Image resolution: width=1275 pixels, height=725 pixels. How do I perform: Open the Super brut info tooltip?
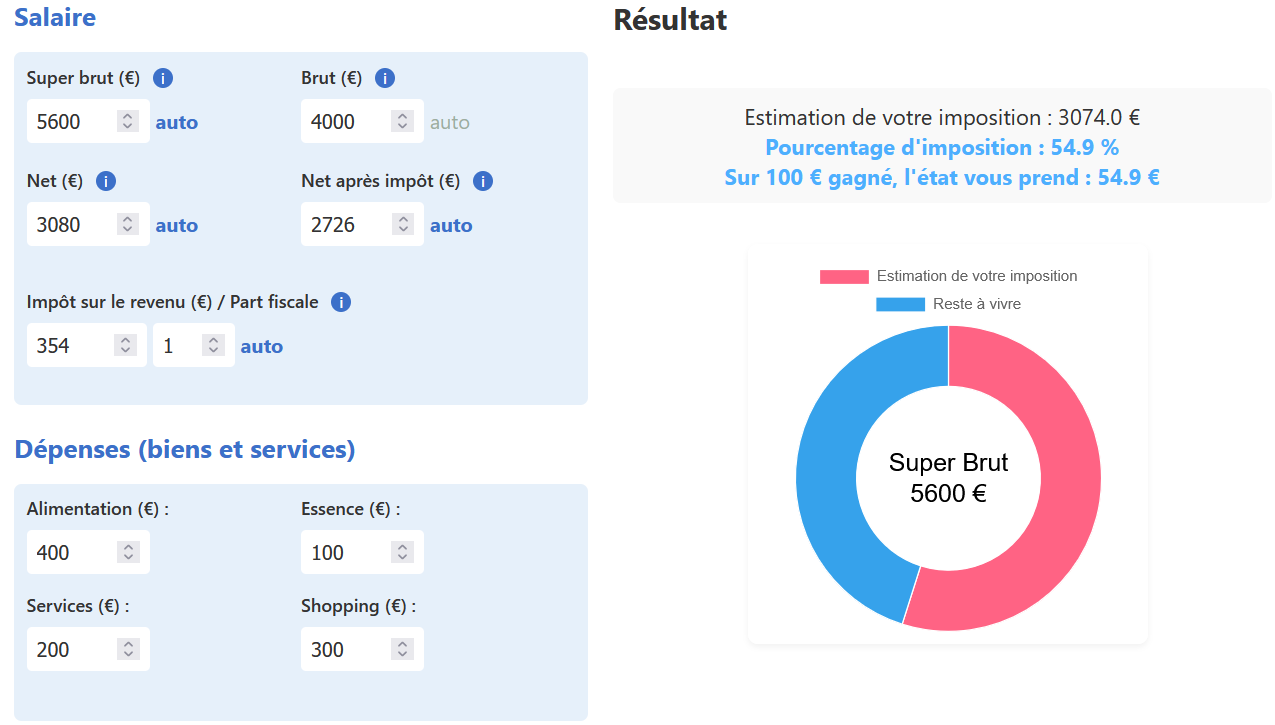pos(162,77)
